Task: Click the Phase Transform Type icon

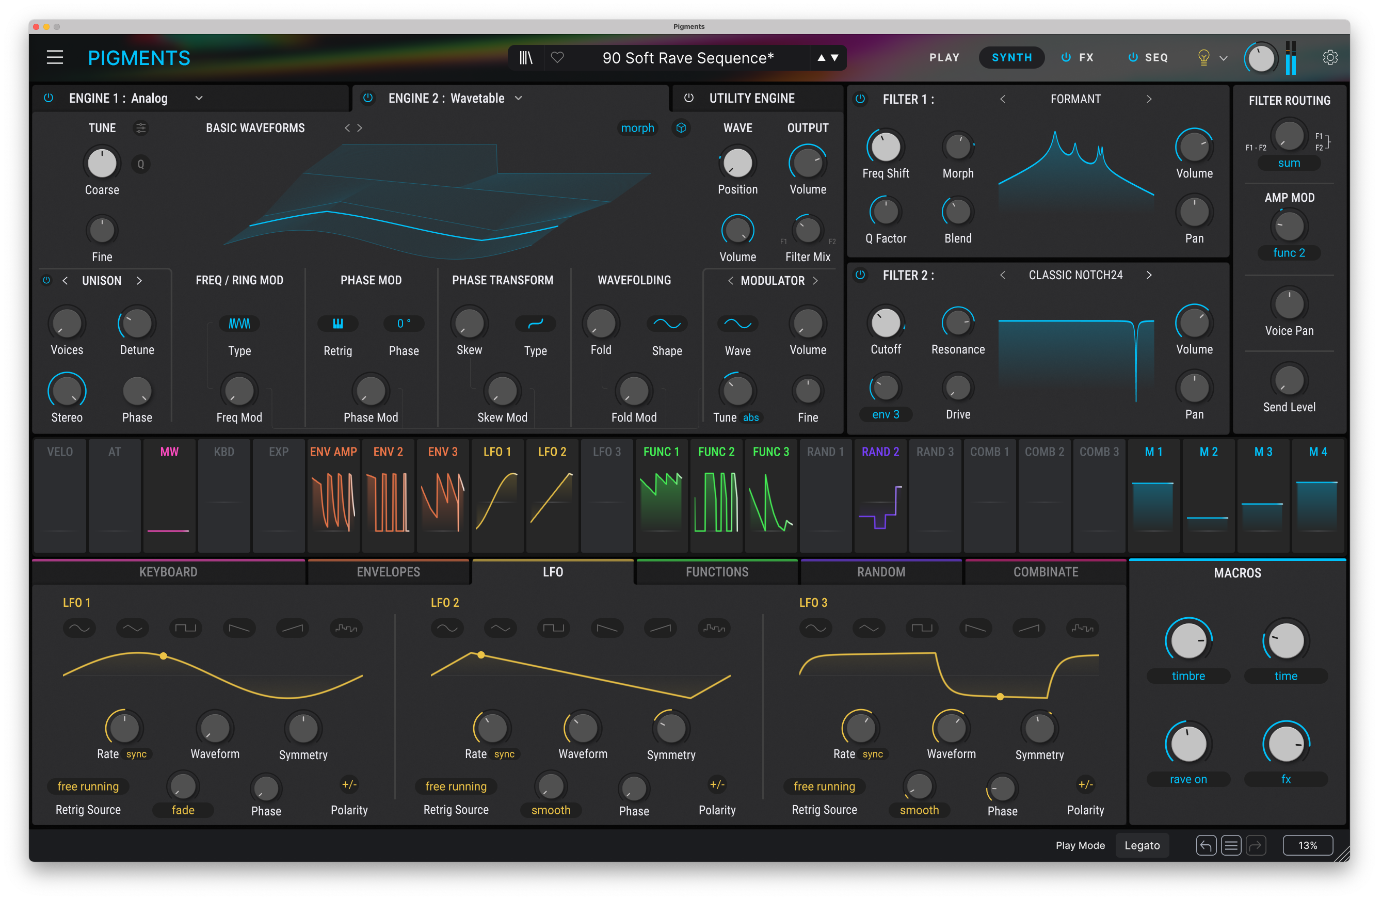Action: 536,324
